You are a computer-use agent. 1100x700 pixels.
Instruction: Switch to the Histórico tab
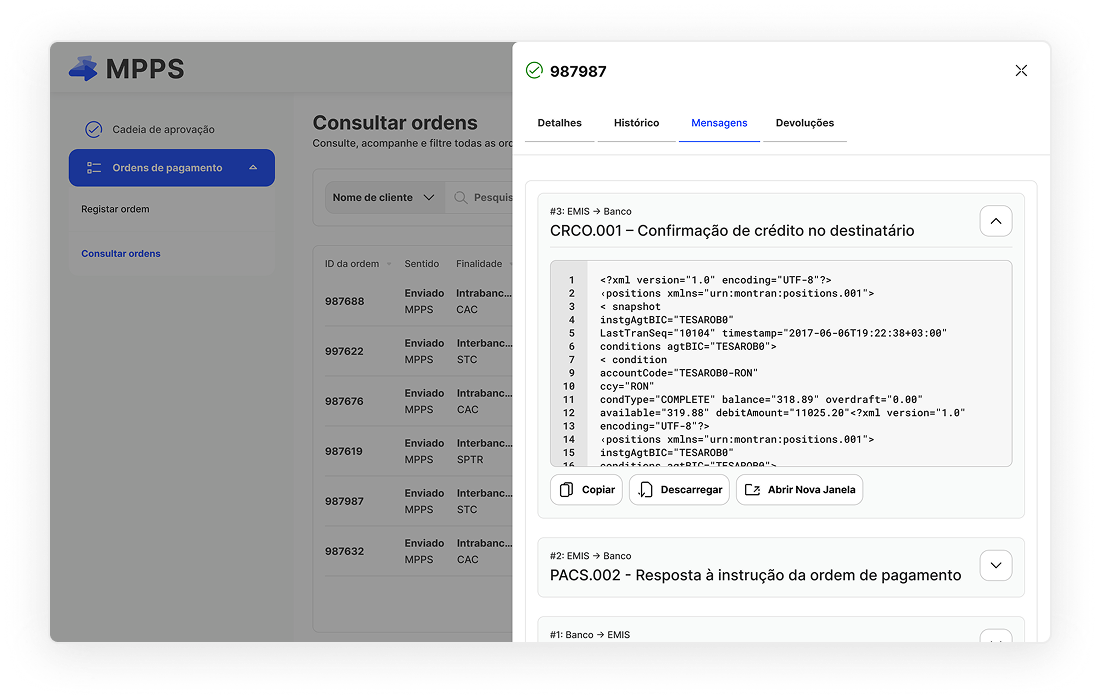click(636, 123)
